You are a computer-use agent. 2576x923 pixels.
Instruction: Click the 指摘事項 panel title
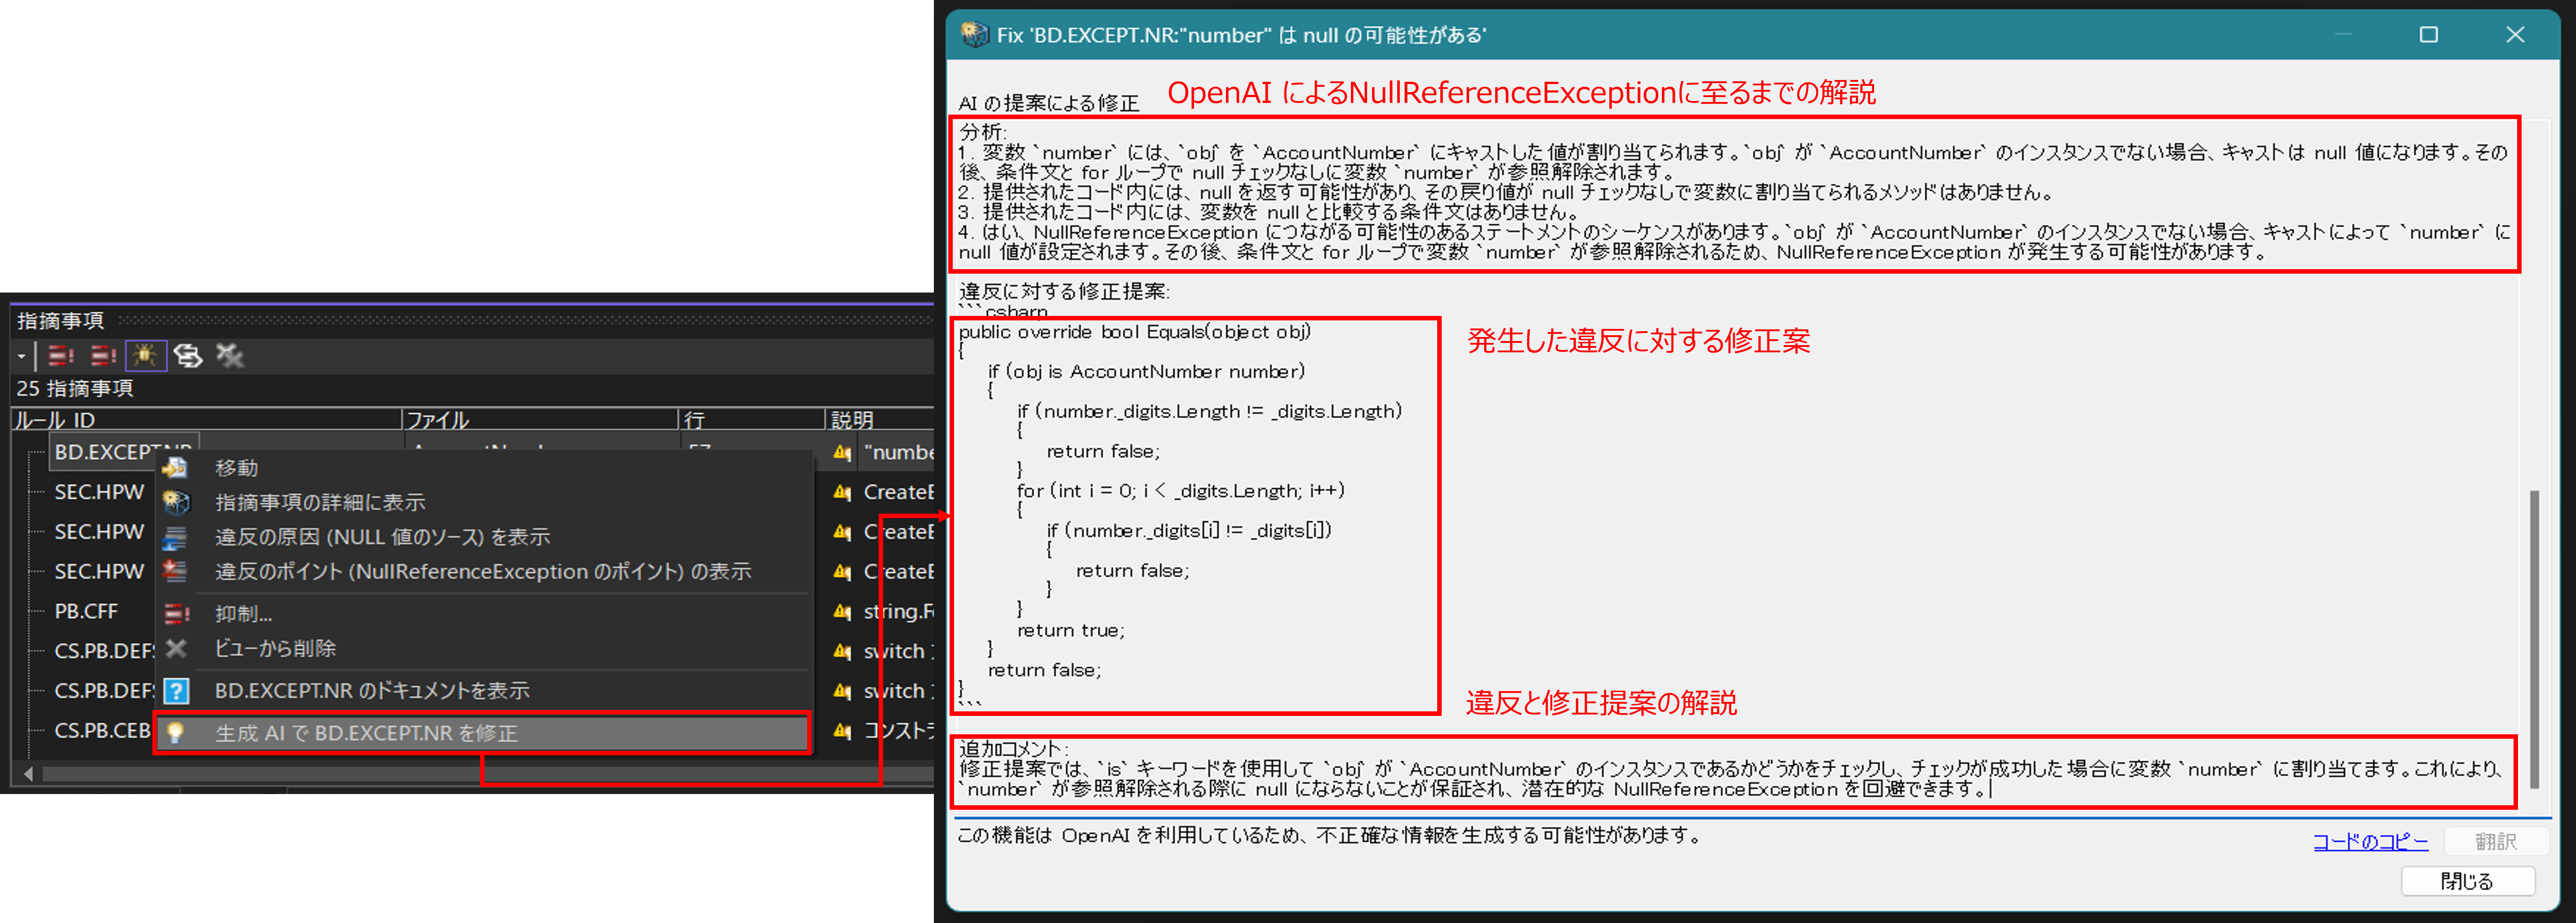coord(61,320)
